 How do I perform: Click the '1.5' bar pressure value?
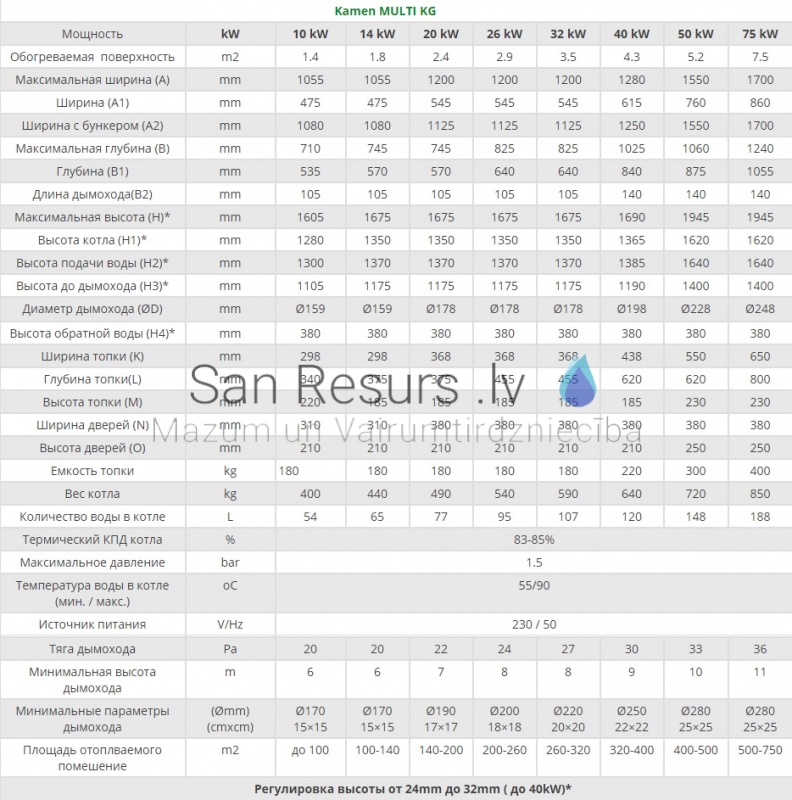[534, 563]
